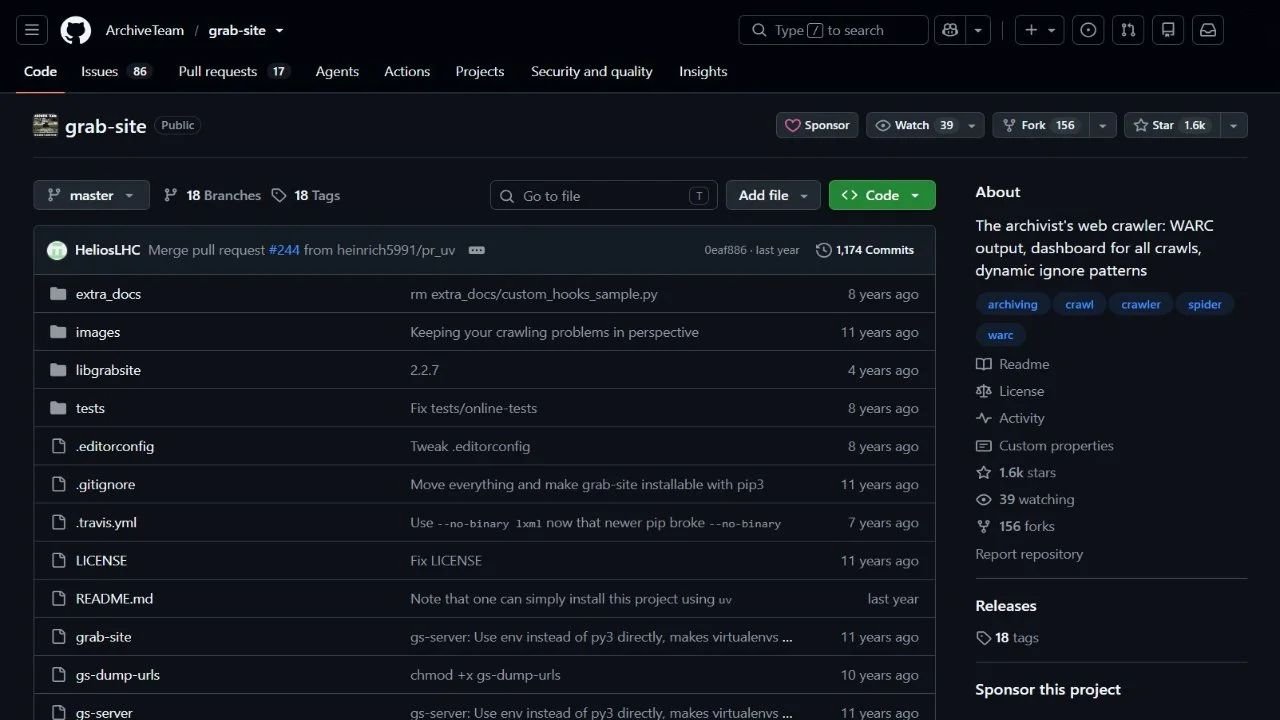
Task: Open the issues circle-dot icon in header
Action: coord(1088,30)
